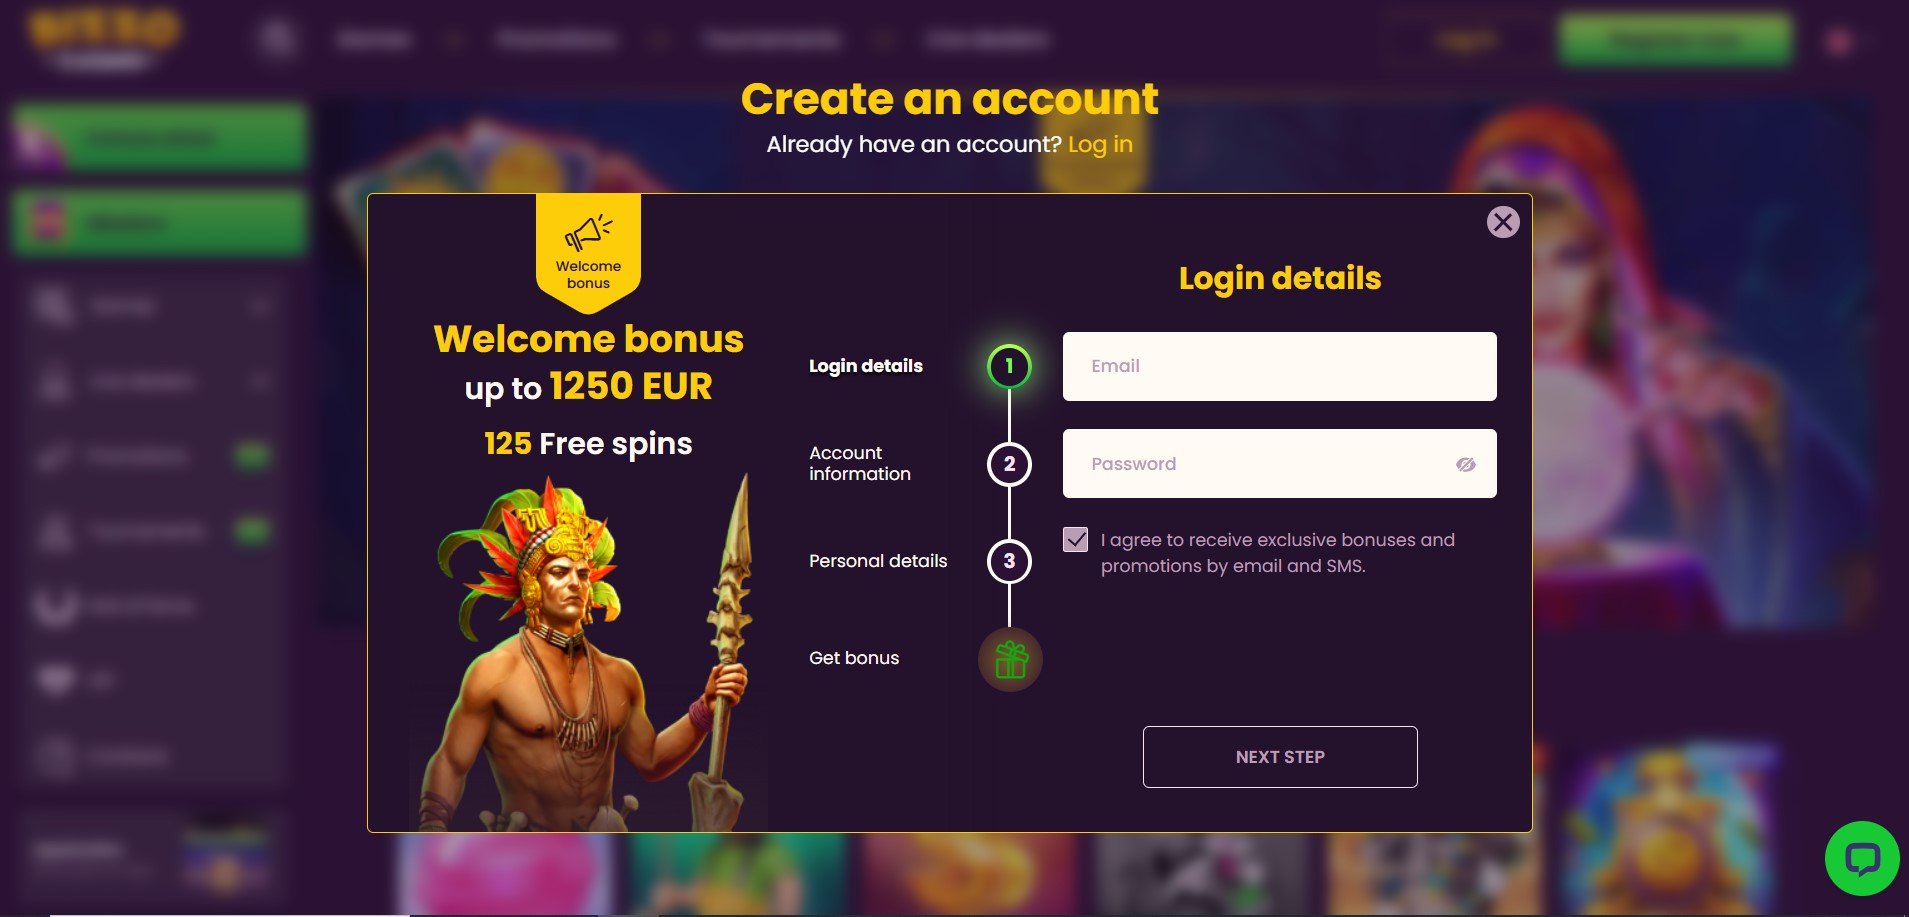Viewport: 1909px width, 917px height.
Task: Click the Welcome bonus megaphone badge
Action: pos(588,253)
